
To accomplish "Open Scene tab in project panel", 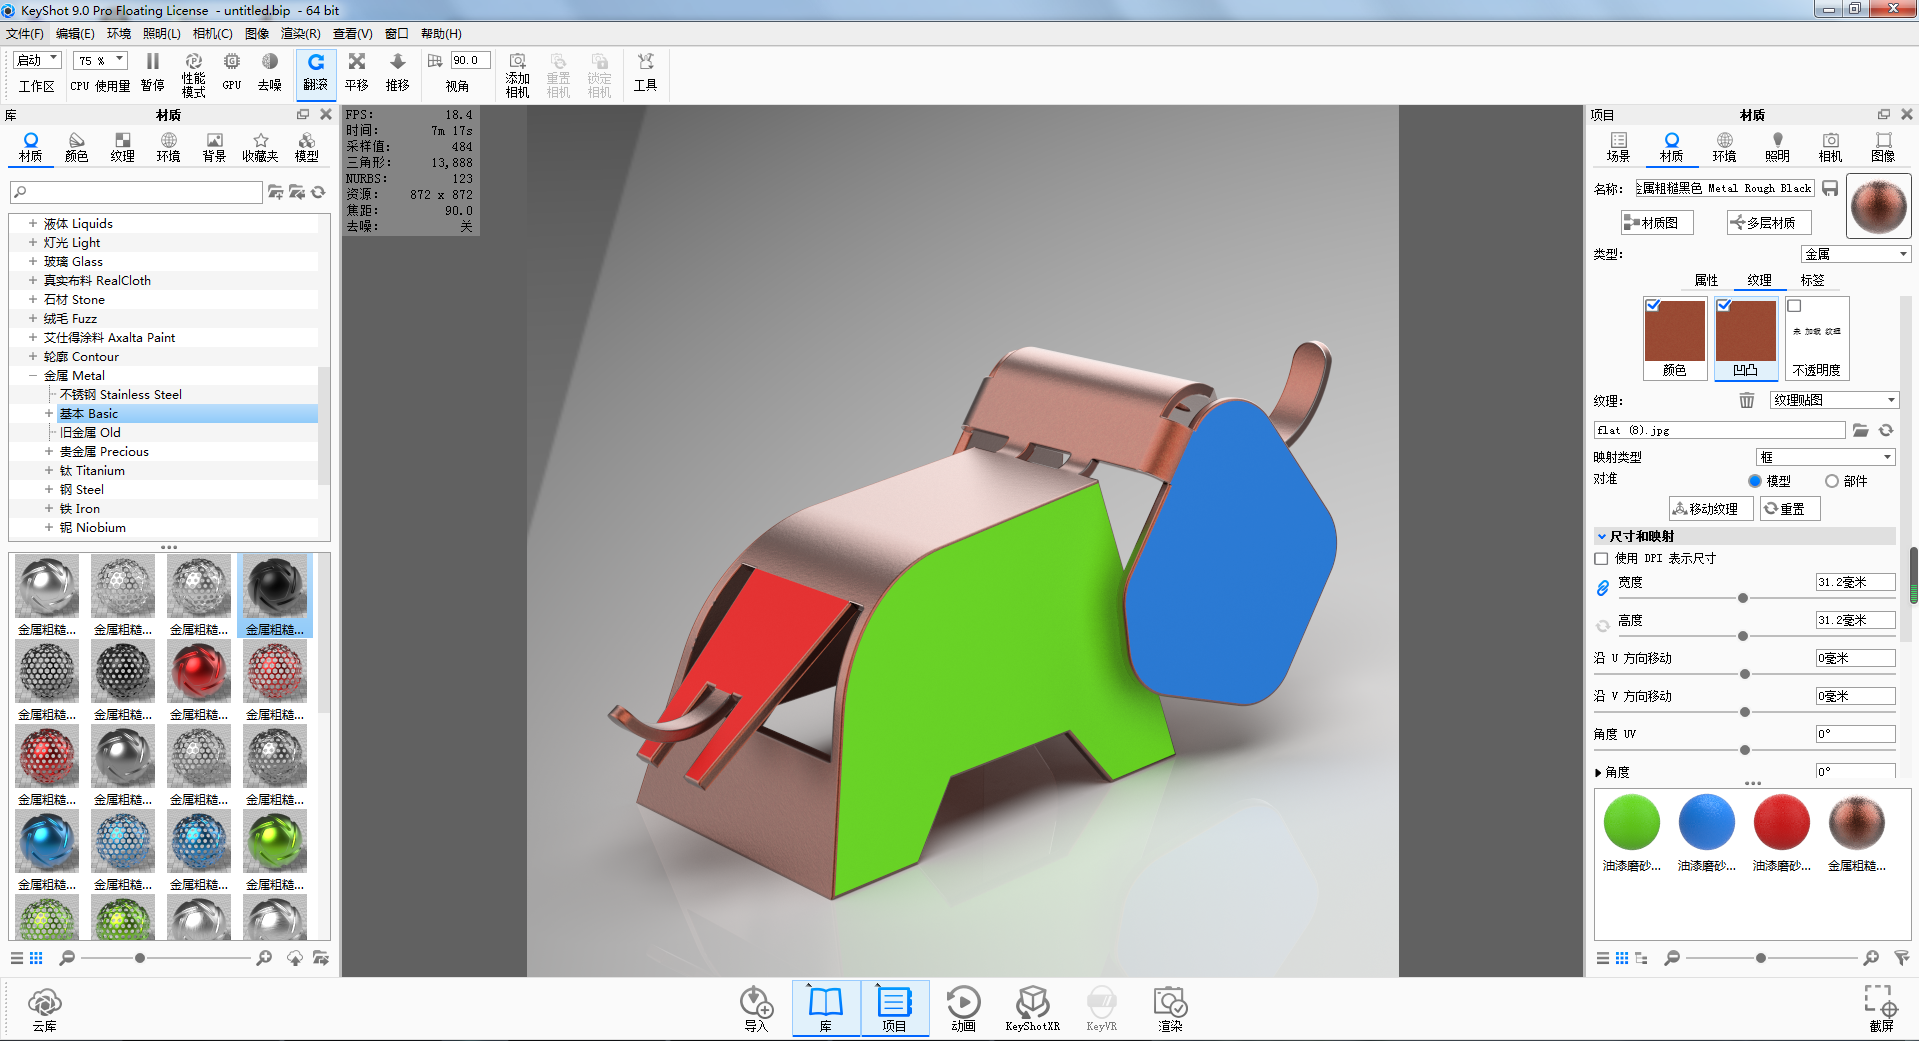I will pos(1618,147).
